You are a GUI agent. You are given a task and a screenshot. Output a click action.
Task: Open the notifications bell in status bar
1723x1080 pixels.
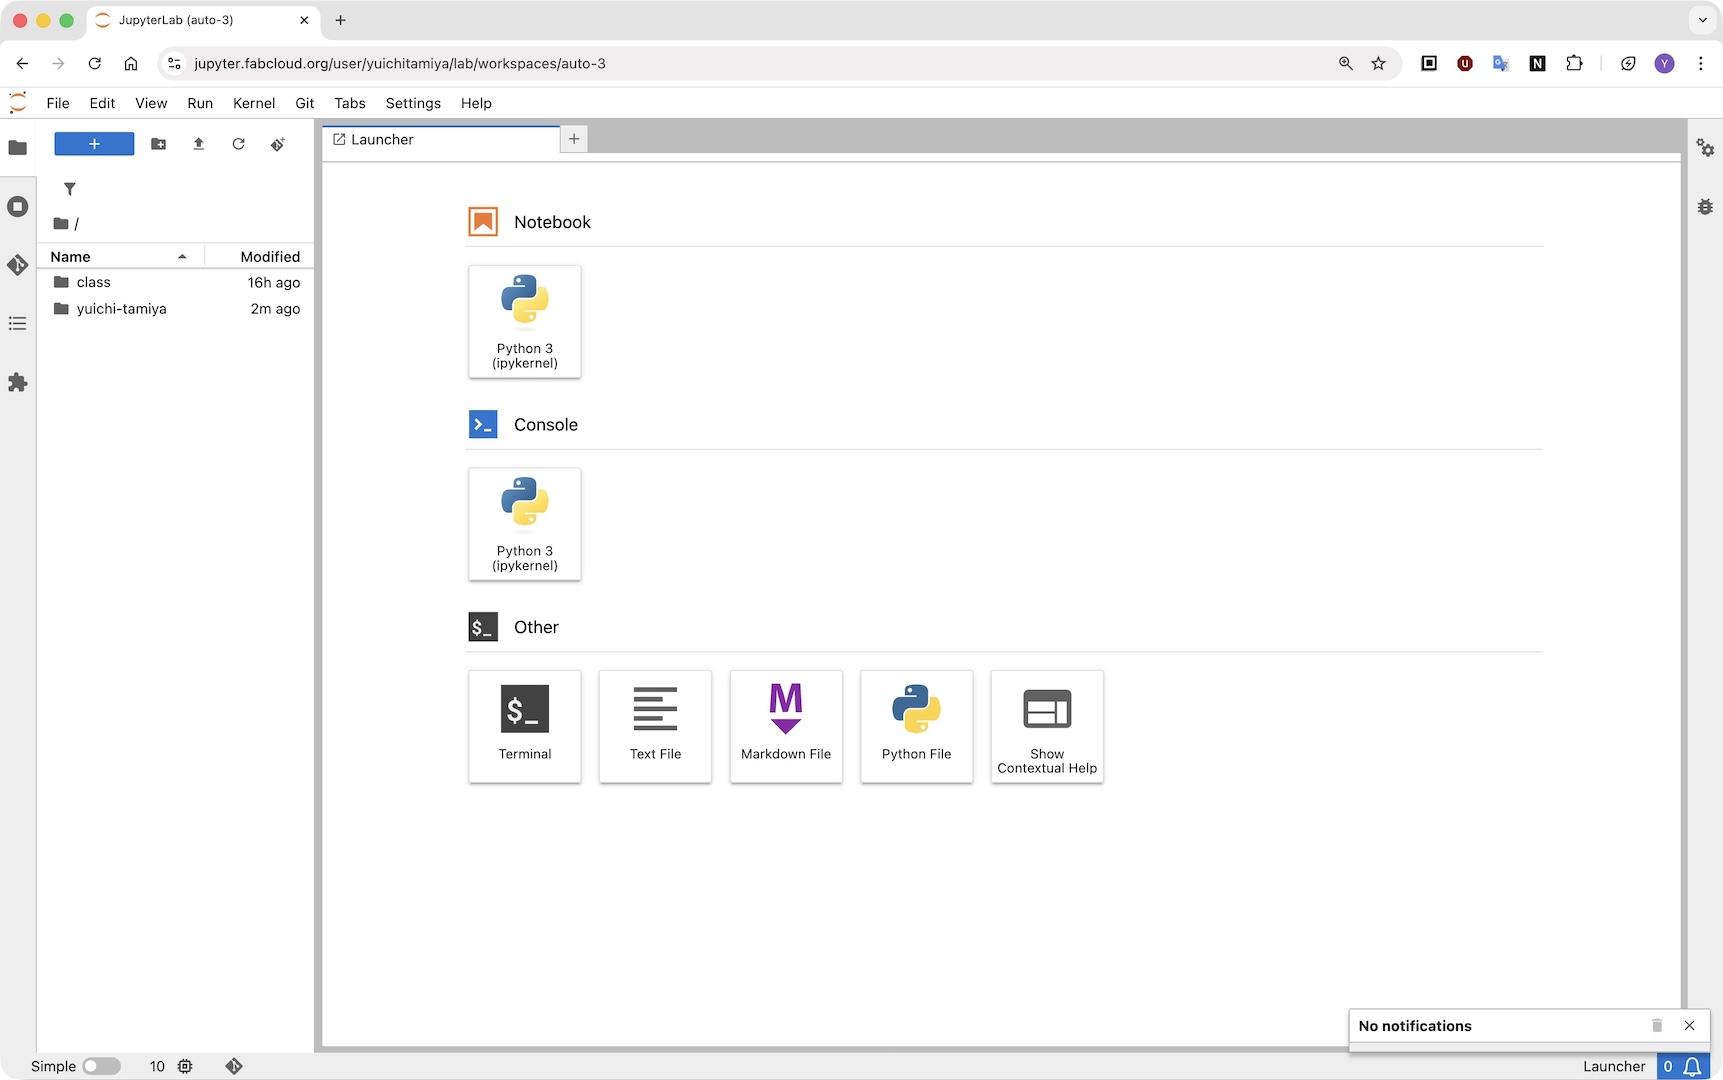[x=1692, y=1066]
